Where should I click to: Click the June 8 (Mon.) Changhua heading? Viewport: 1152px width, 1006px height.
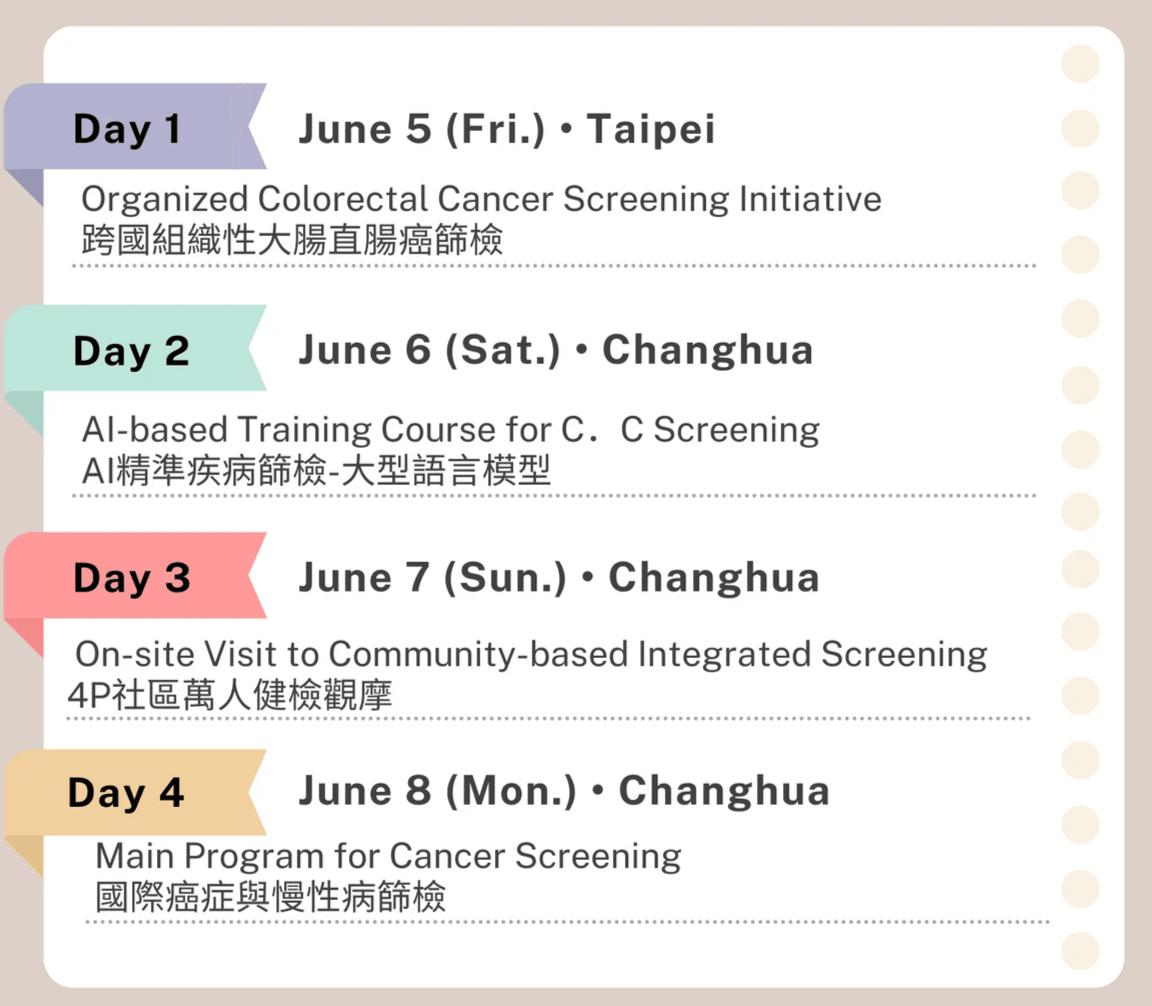pos(563,791)
